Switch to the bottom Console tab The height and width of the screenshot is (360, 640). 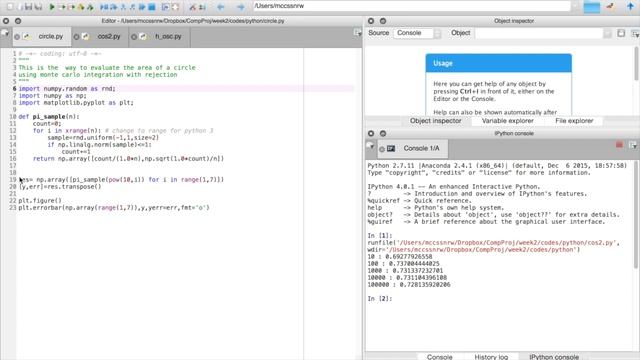(x=440, y=356)
